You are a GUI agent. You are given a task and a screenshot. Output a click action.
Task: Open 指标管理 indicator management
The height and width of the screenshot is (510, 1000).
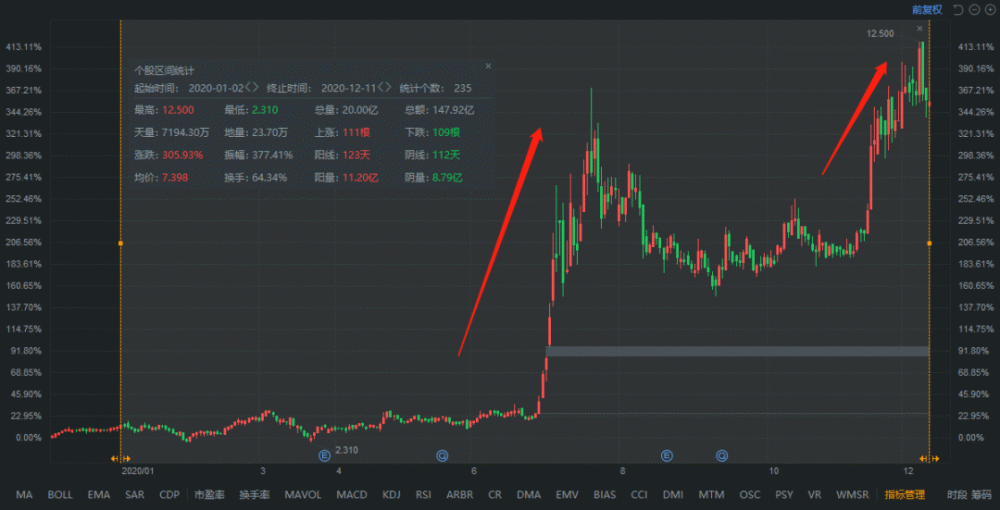[x=905, y=495]
